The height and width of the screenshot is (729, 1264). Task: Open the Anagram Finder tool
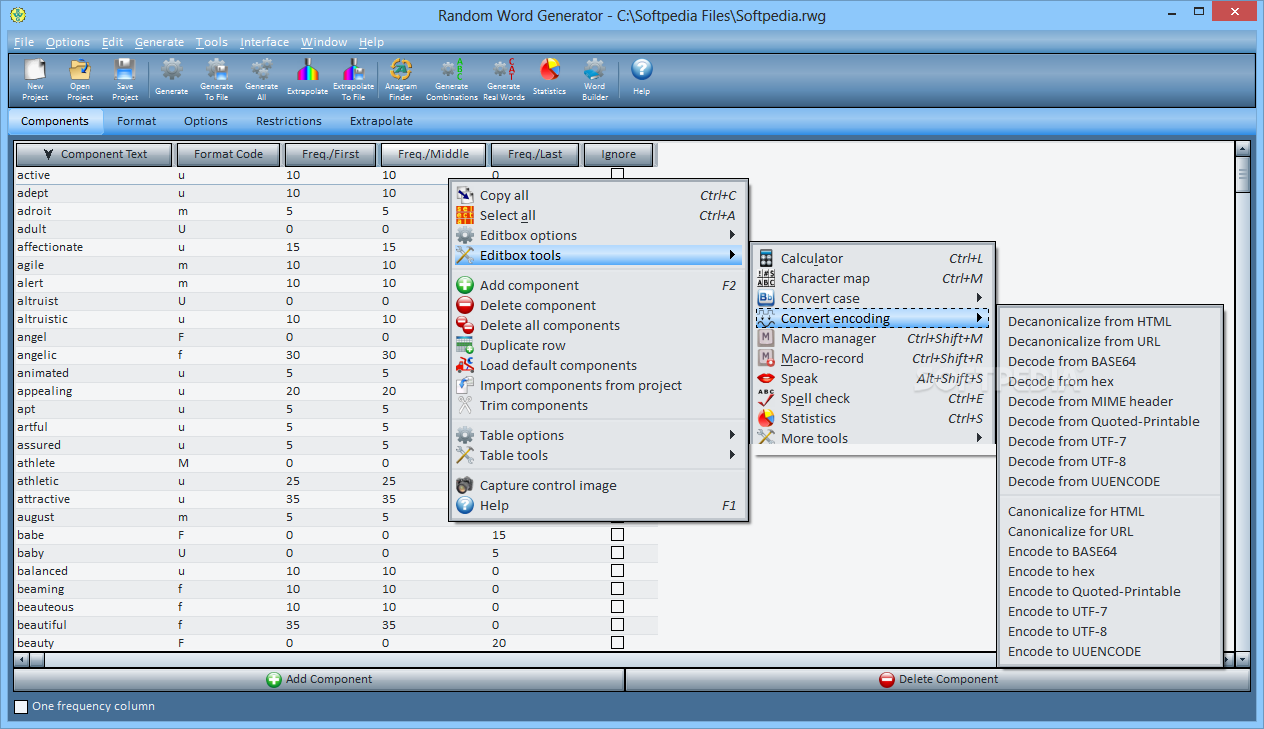click(401, 79)
